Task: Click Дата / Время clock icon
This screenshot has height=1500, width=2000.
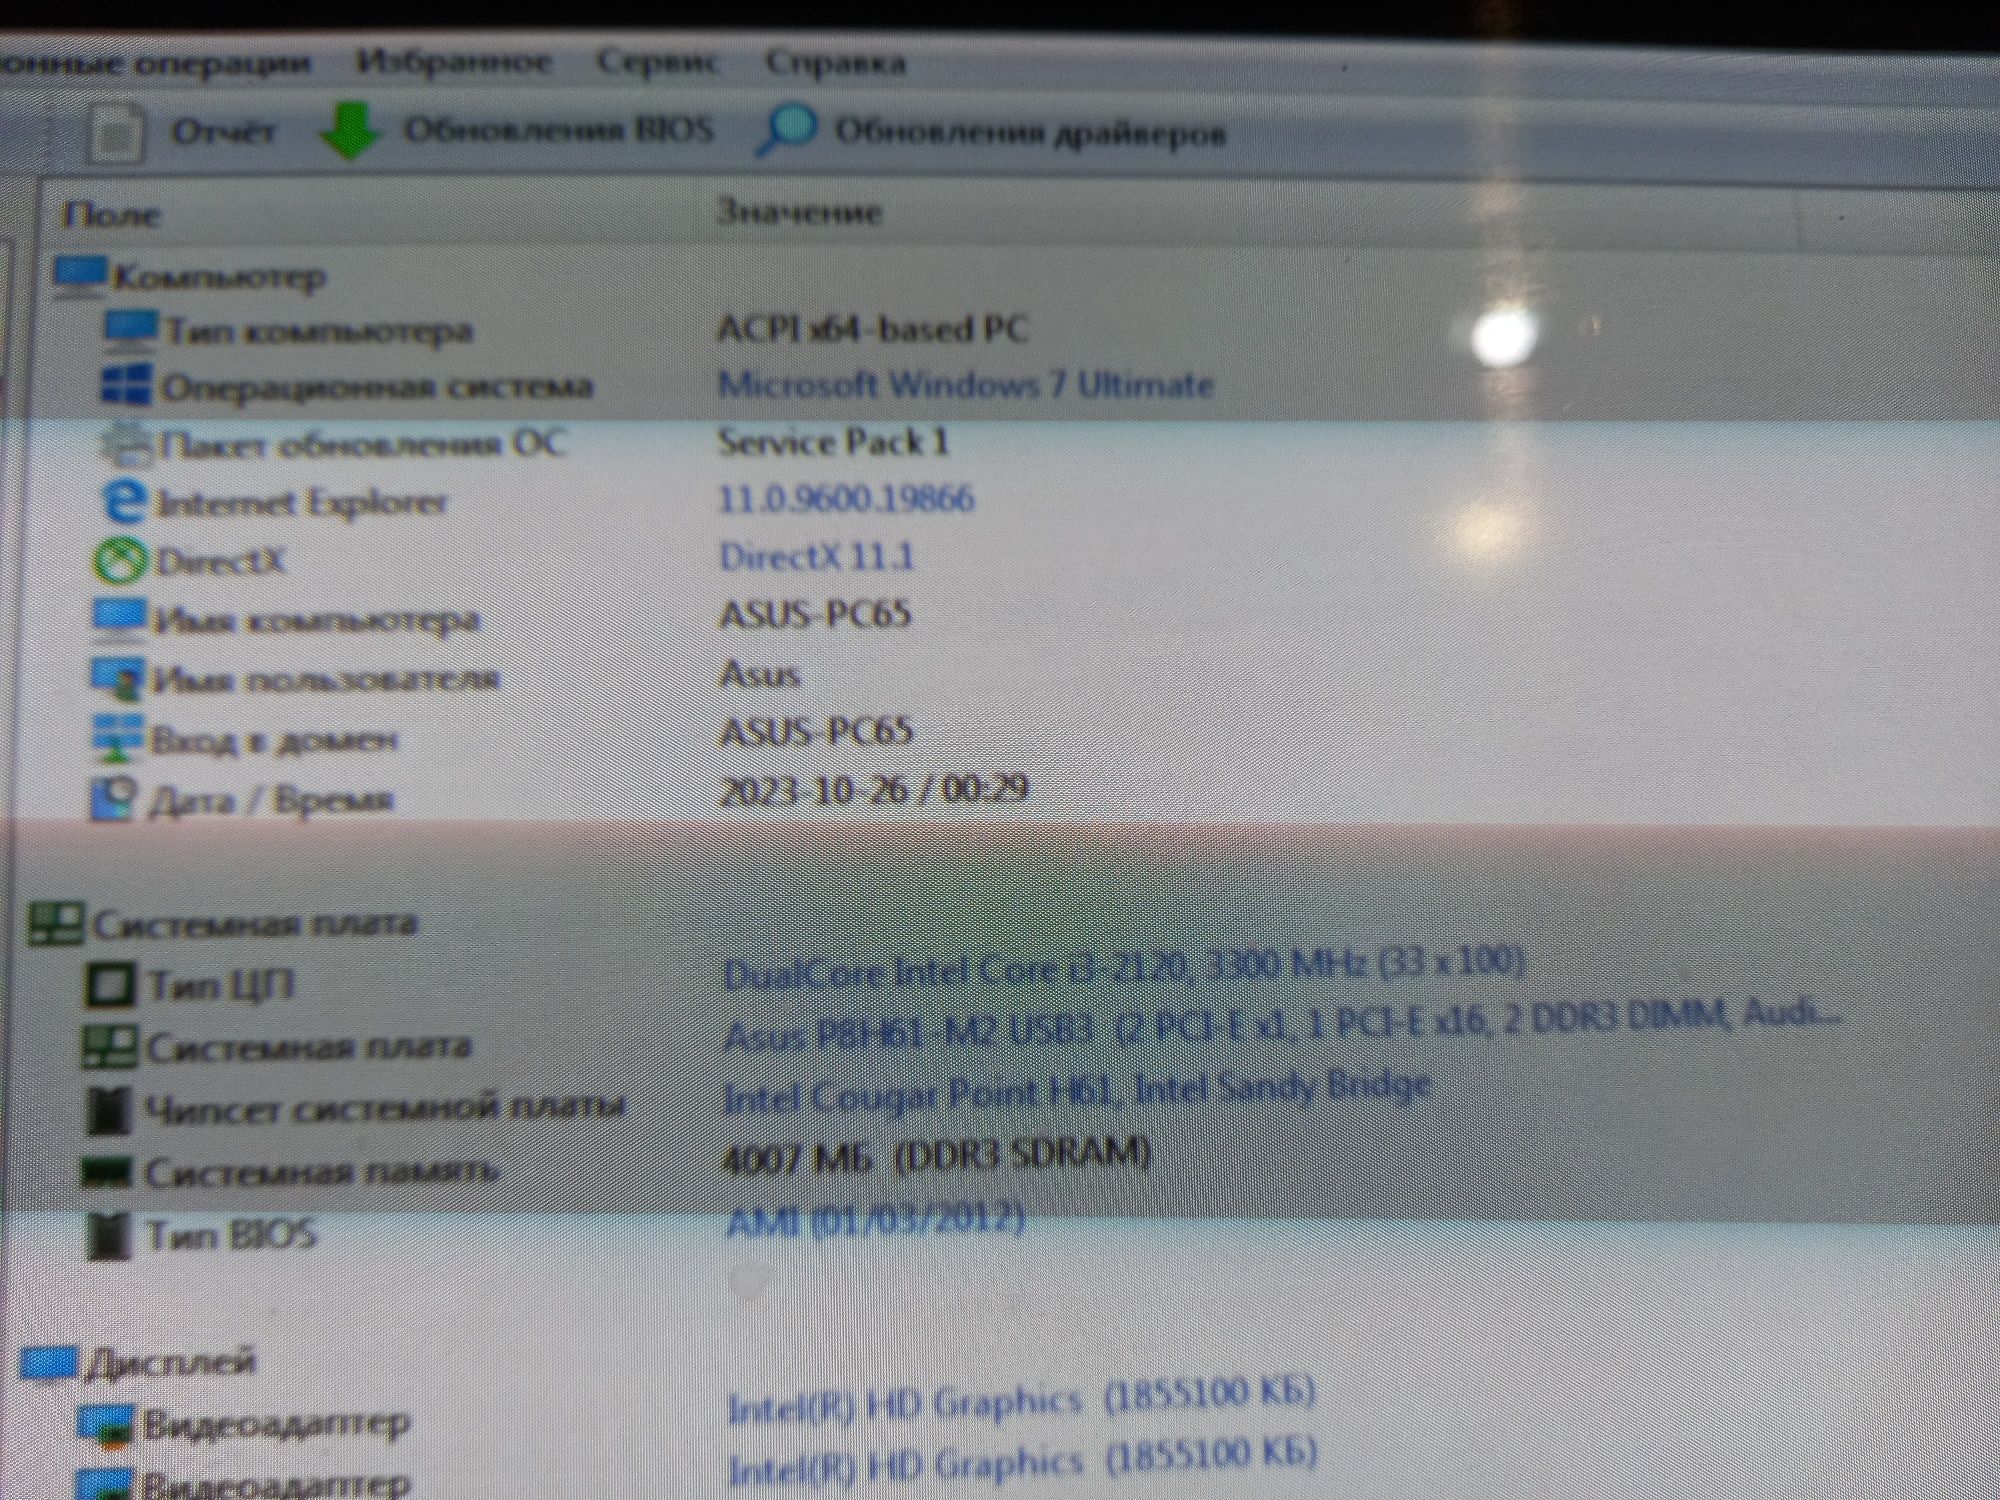Action: [x=113, y=799]
